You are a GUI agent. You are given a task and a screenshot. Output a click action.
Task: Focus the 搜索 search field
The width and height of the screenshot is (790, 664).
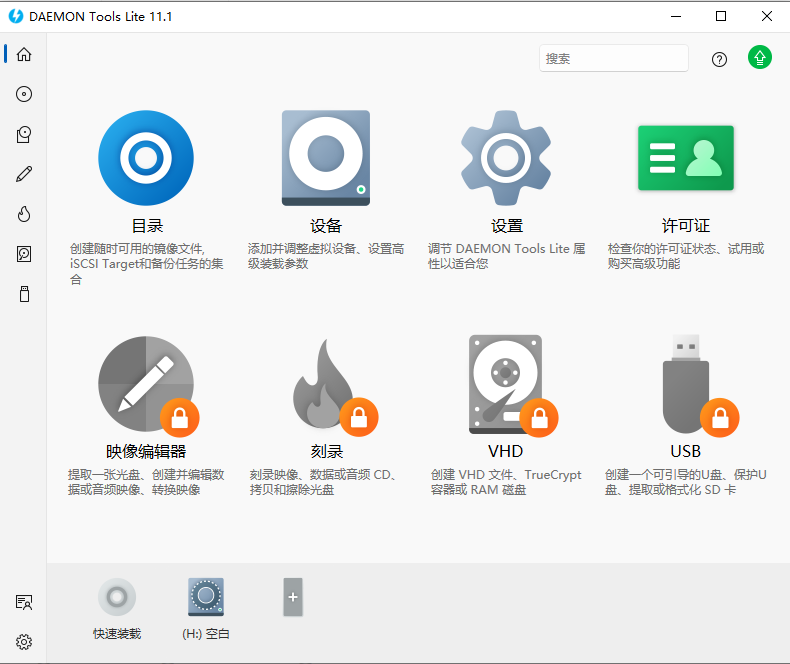pos(614,58)
